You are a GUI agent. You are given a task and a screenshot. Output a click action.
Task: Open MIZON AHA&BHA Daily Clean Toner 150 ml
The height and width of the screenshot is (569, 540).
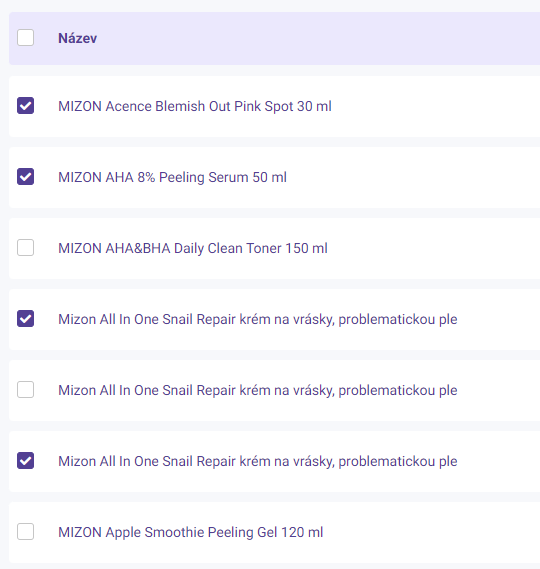(193, 249)
